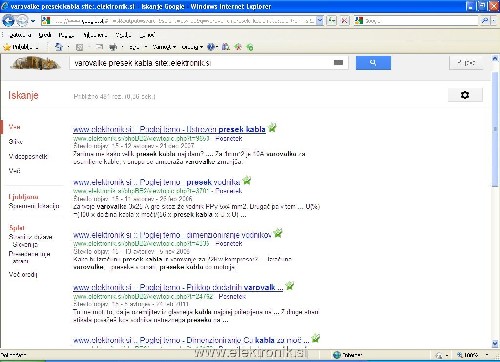The width and height of the screenshot is (500, 362).
Task: Open the recent pages dropdown arrow
Action: [33, 21]
